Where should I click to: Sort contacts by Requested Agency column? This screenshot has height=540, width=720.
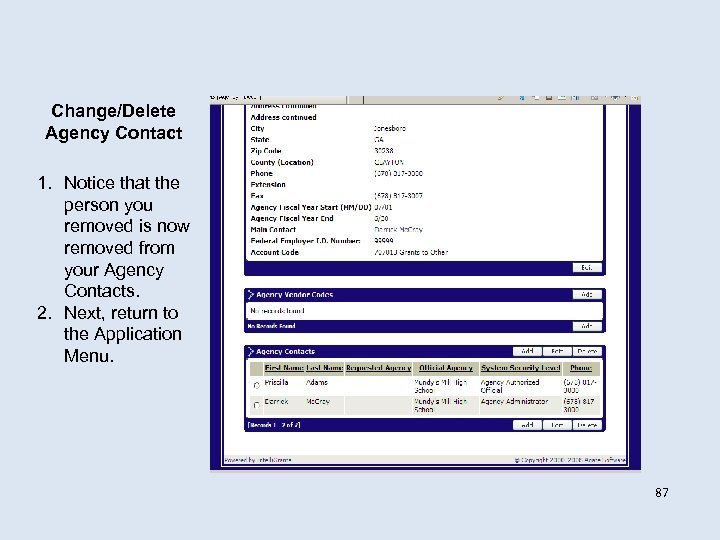tap(378, 368)
